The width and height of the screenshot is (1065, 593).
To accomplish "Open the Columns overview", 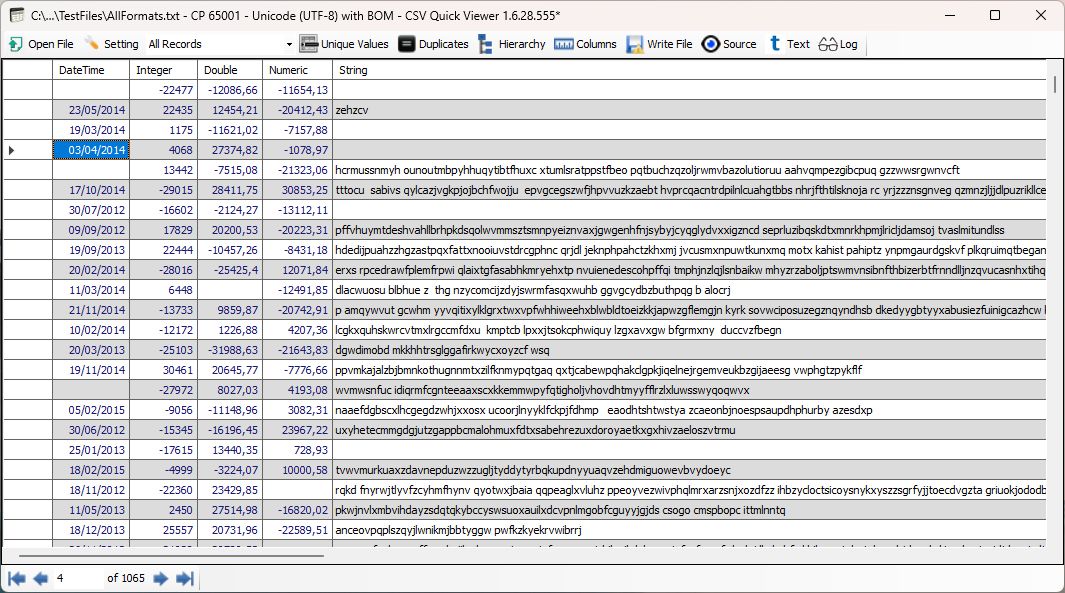I will coord(588,44).
